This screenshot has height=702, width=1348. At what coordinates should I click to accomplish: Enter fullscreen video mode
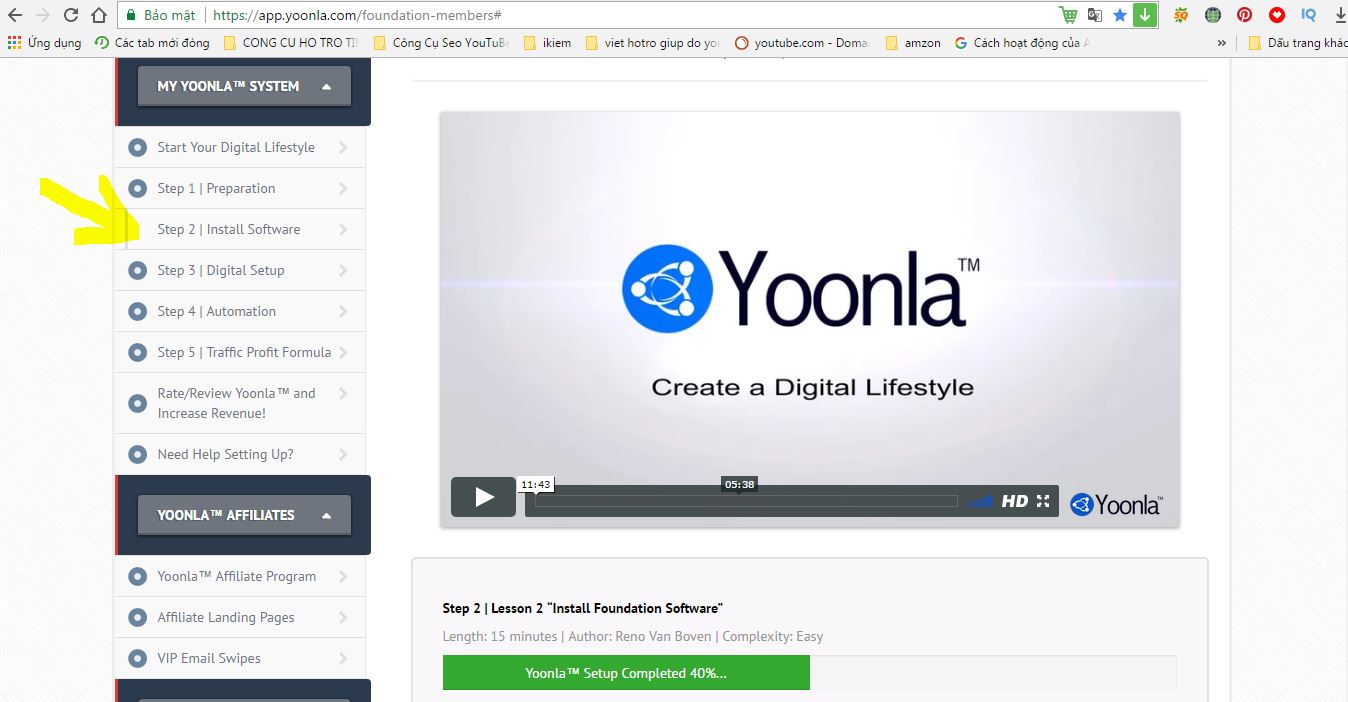point(1043,501)
